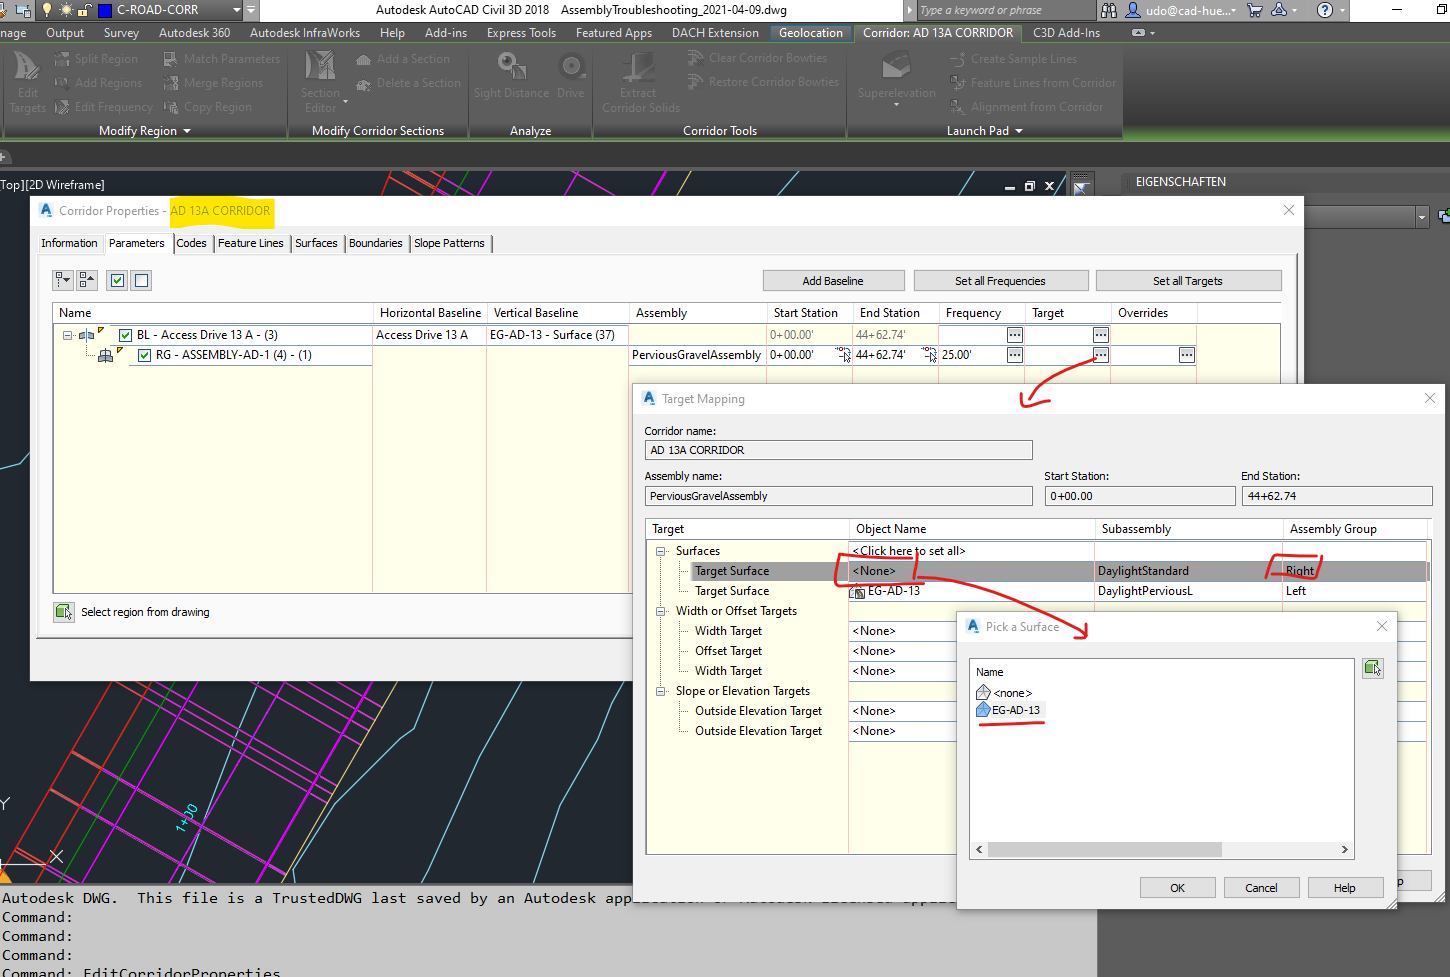This screenshot has height=977, width=1450.
Task: Click the turn off all baselines toolbar checkbox
Action: coord(142,280)
